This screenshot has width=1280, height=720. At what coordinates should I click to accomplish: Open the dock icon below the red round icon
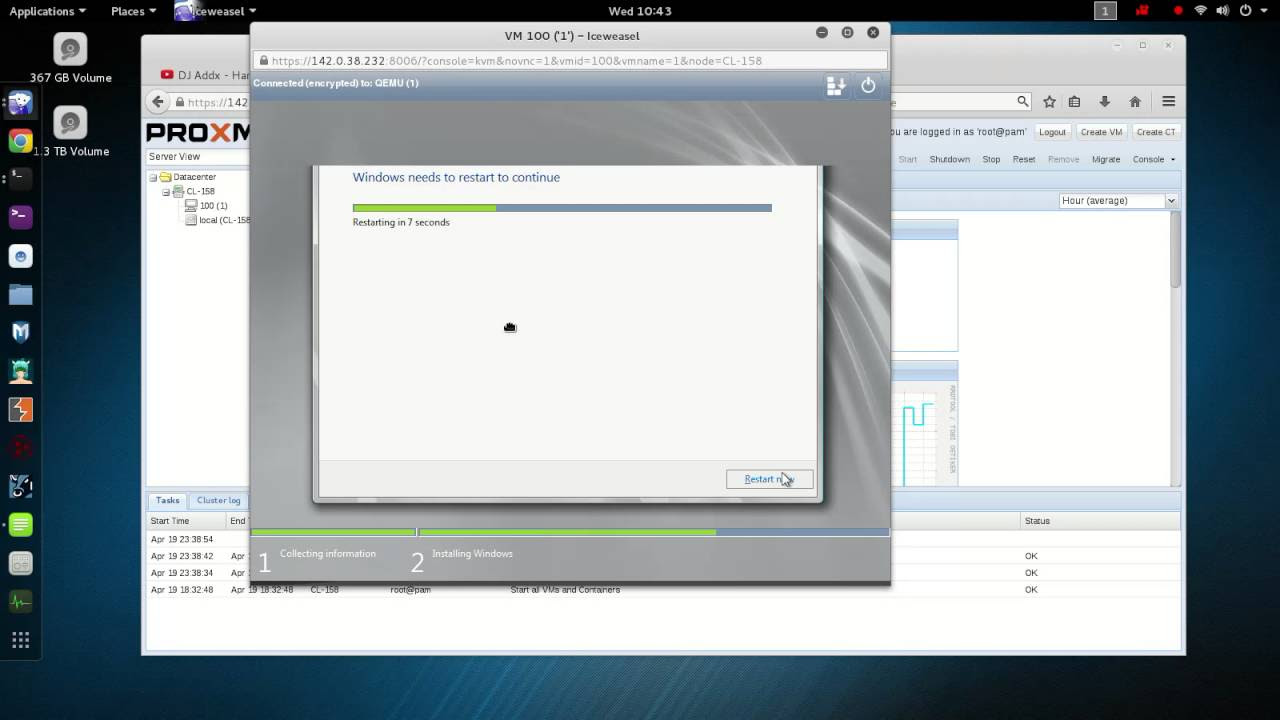coord(20,486)
